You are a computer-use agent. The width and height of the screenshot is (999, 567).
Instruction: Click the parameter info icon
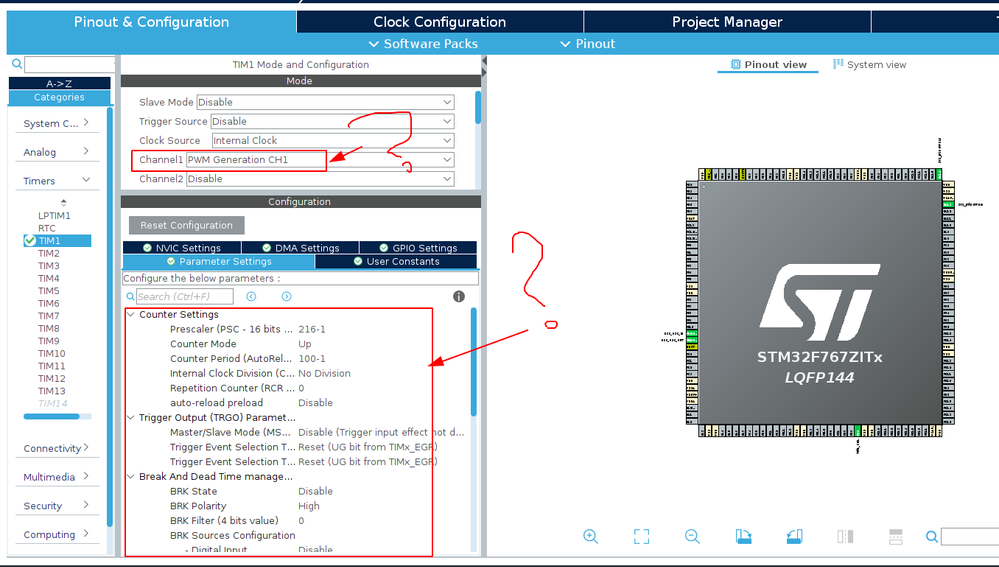[x=459, y=296]
